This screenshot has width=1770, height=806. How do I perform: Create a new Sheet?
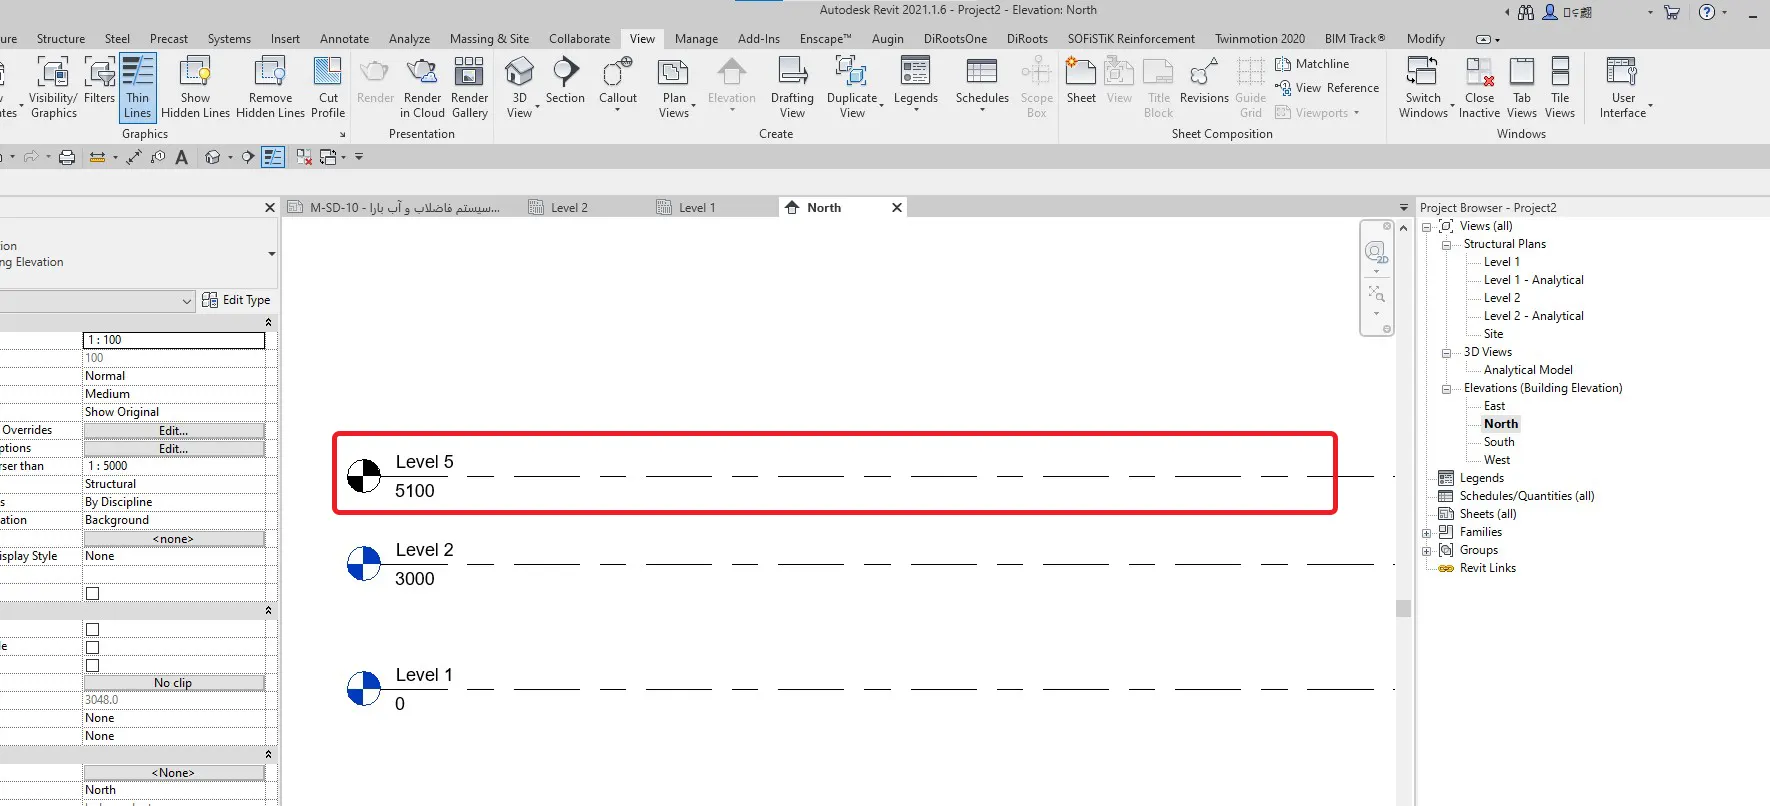click(1081, 80)
